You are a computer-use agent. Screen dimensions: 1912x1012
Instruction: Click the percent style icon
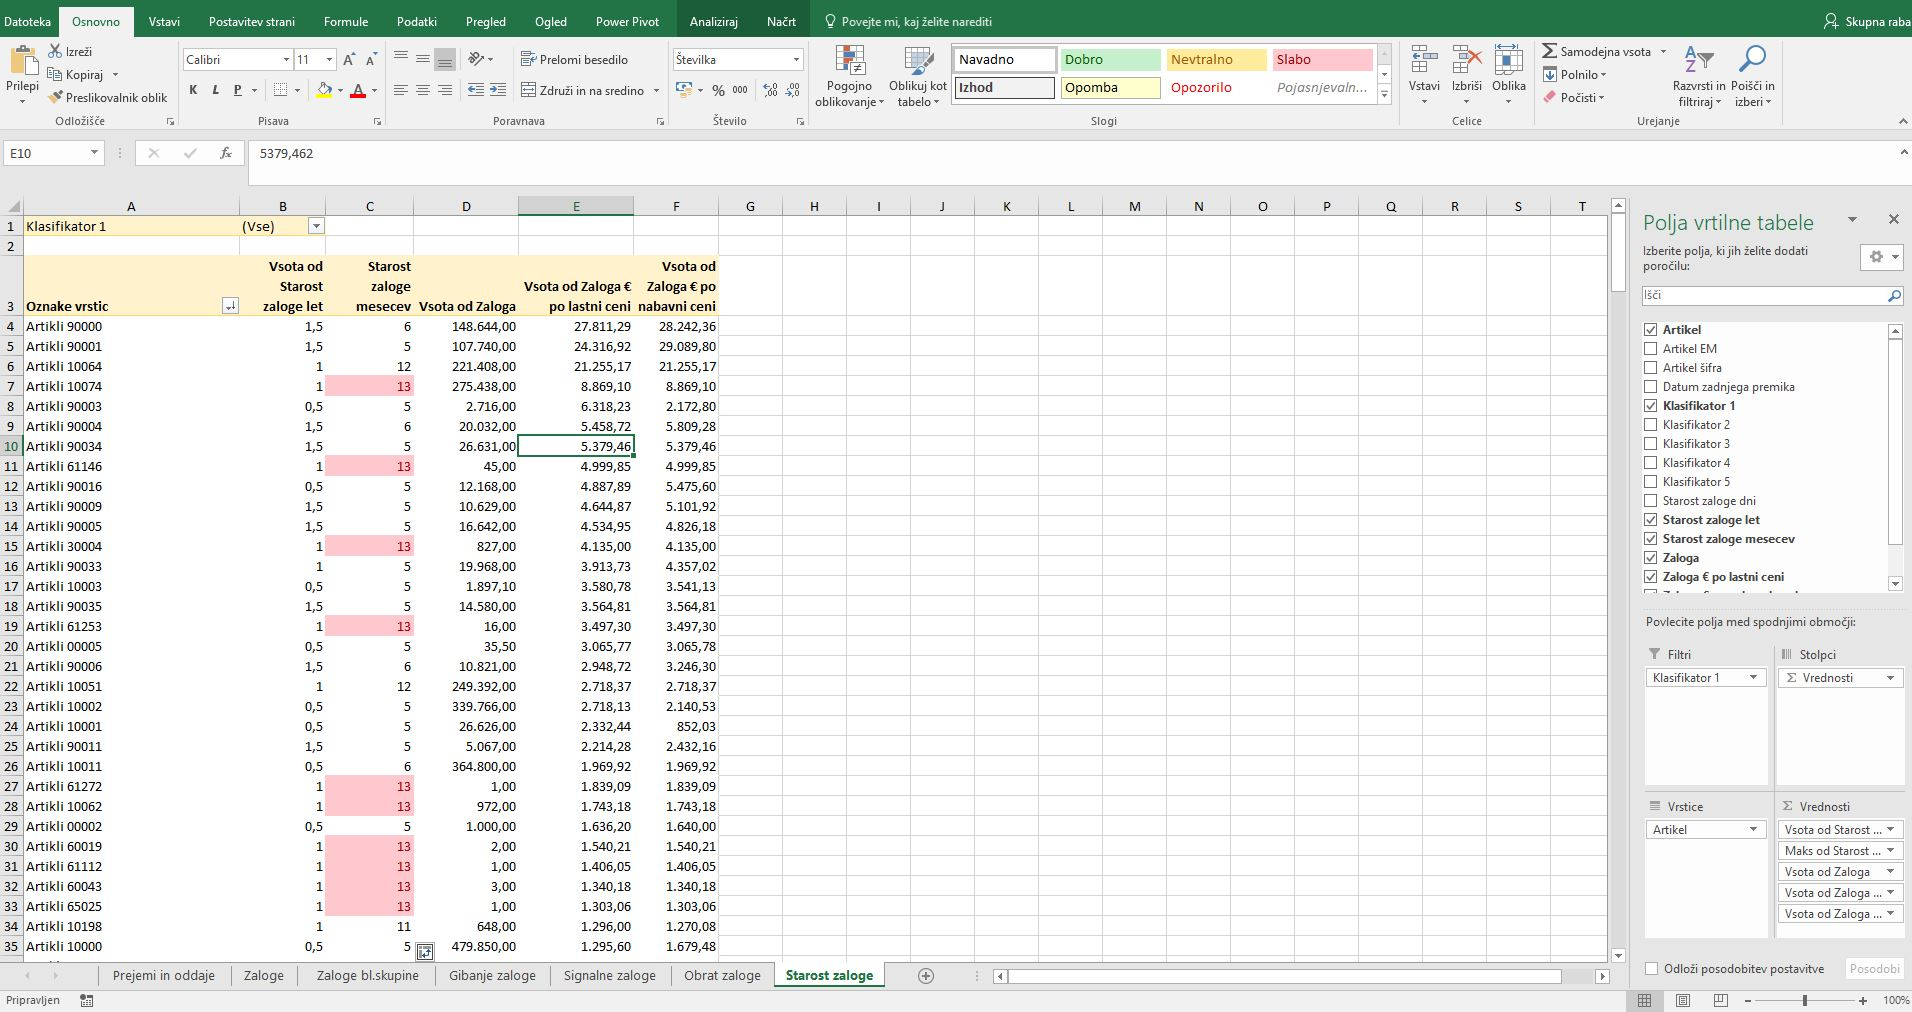click(x=718, y=90)
